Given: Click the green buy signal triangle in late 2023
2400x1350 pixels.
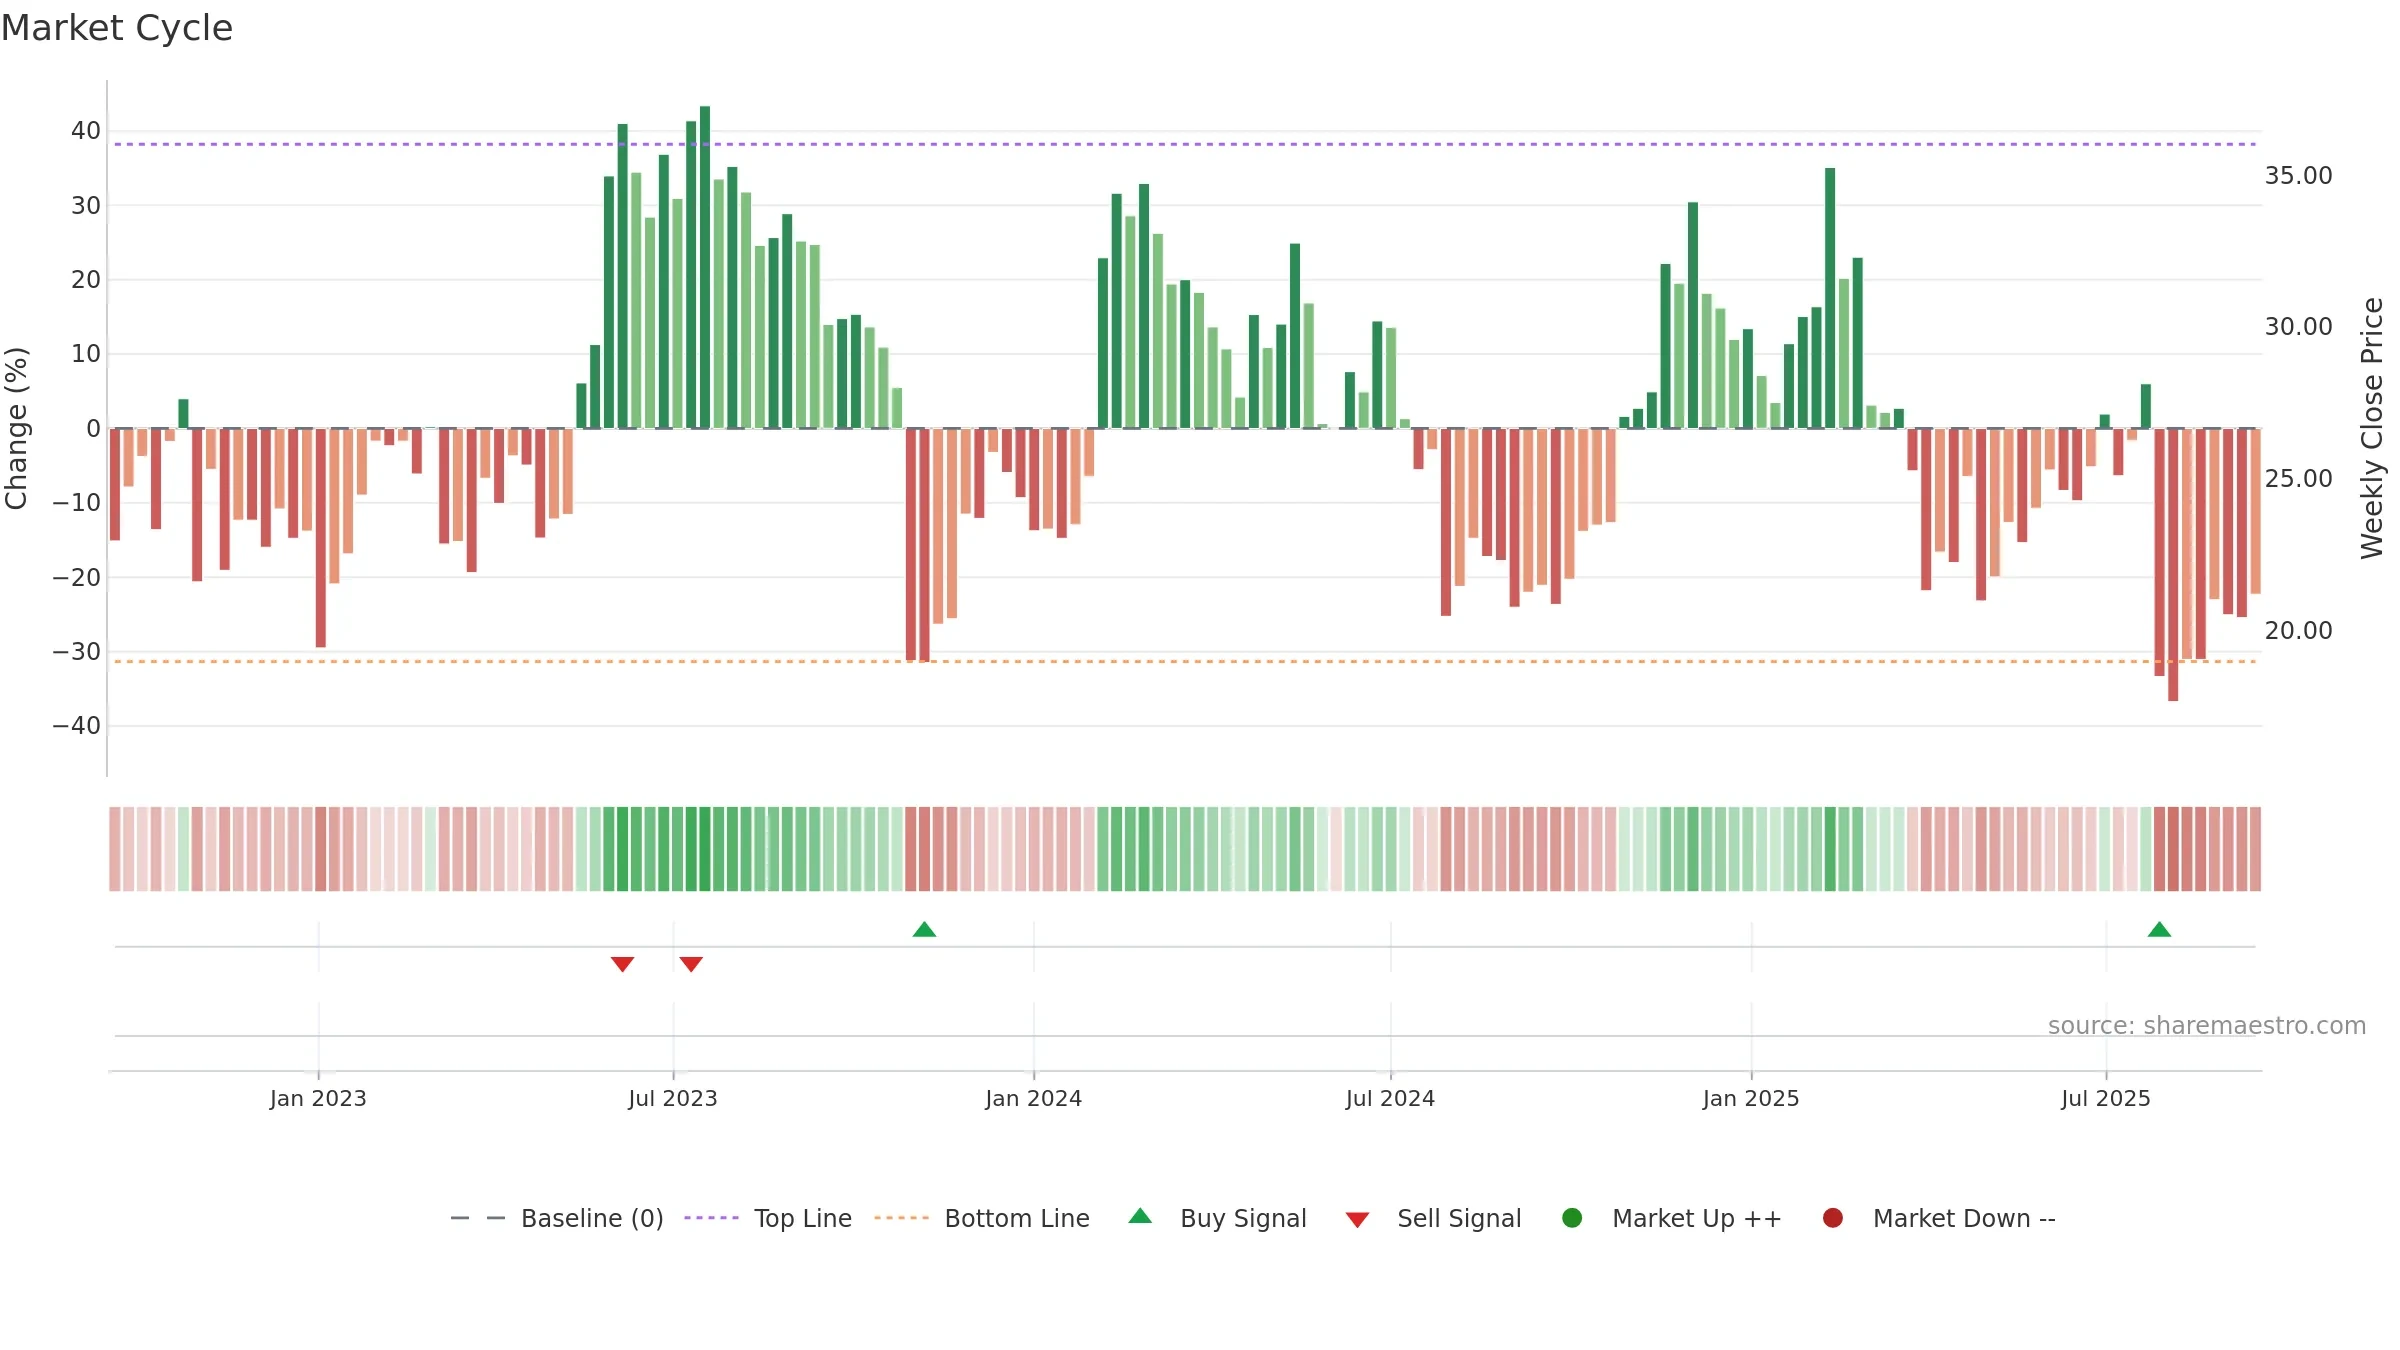Looking at the screenshot, I should pos(924,930).
